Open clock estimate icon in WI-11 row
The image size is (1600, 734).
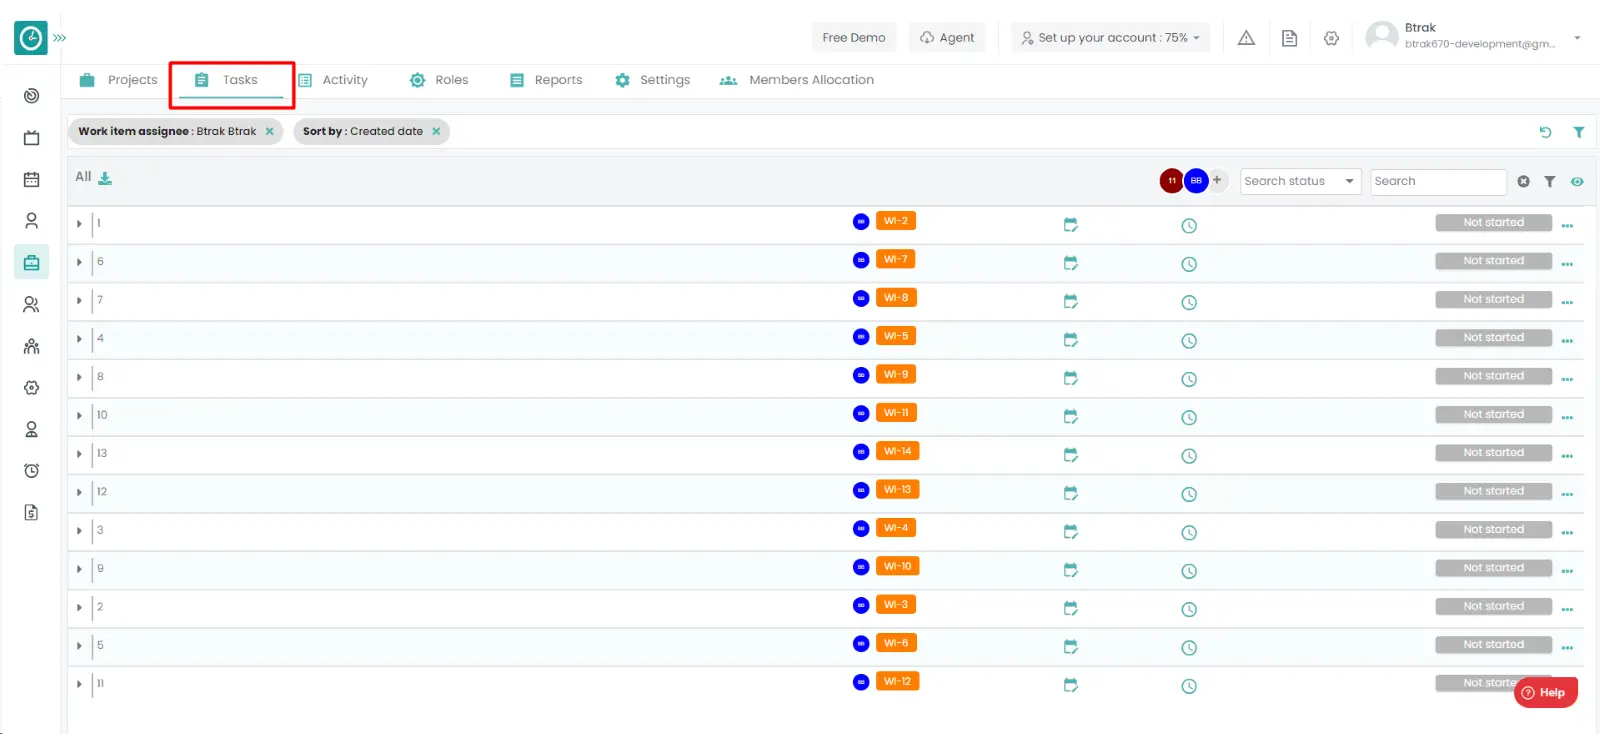(1189, 418)
